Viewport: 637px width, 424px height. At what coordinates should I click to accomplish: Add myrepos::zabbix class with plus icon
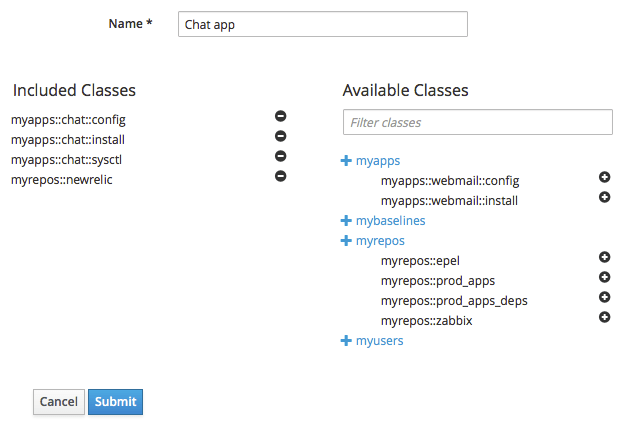click(x=604, y=317)
